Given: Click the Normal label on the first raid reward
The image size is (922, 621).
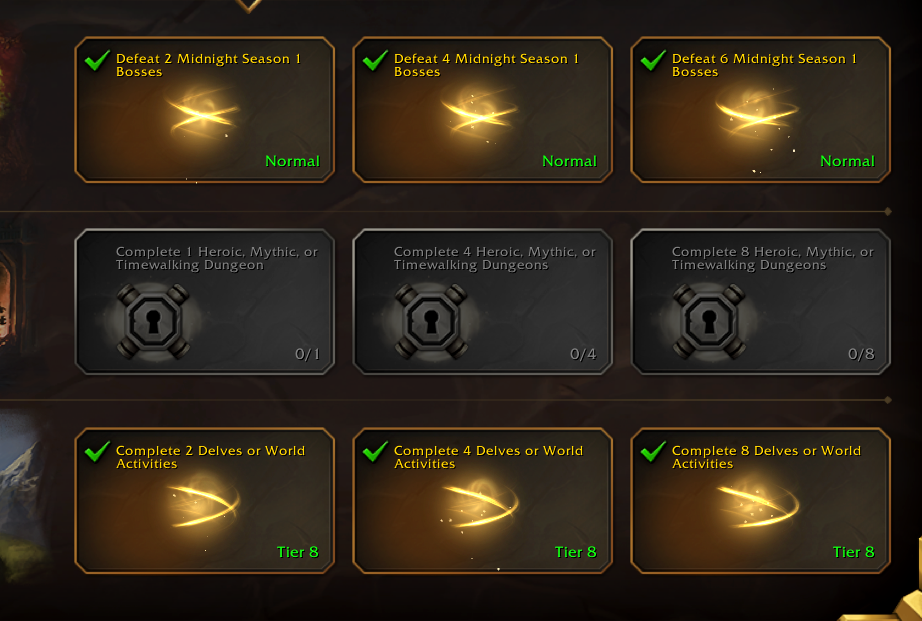Looking at the screenshot, I should point(292,161).
